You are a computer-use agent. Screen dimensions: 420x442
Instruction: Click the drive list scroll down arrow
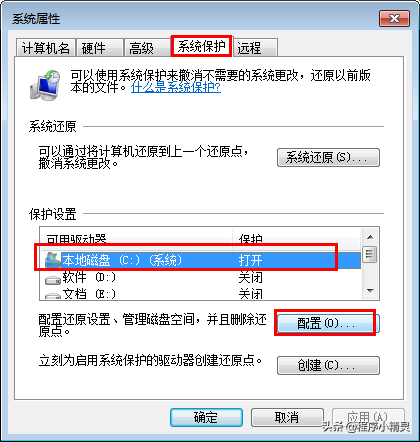(x=370, y=291)
